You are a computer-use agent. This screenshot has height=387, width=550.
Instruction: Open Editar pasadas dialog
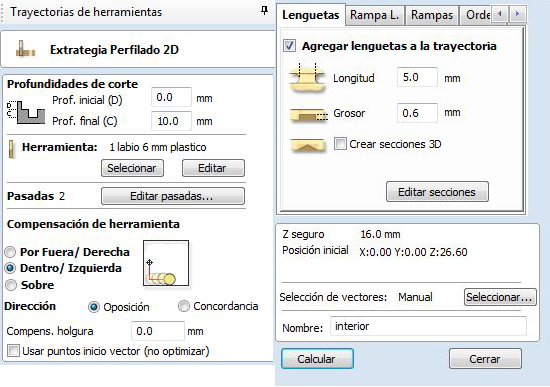coord(173,196)
